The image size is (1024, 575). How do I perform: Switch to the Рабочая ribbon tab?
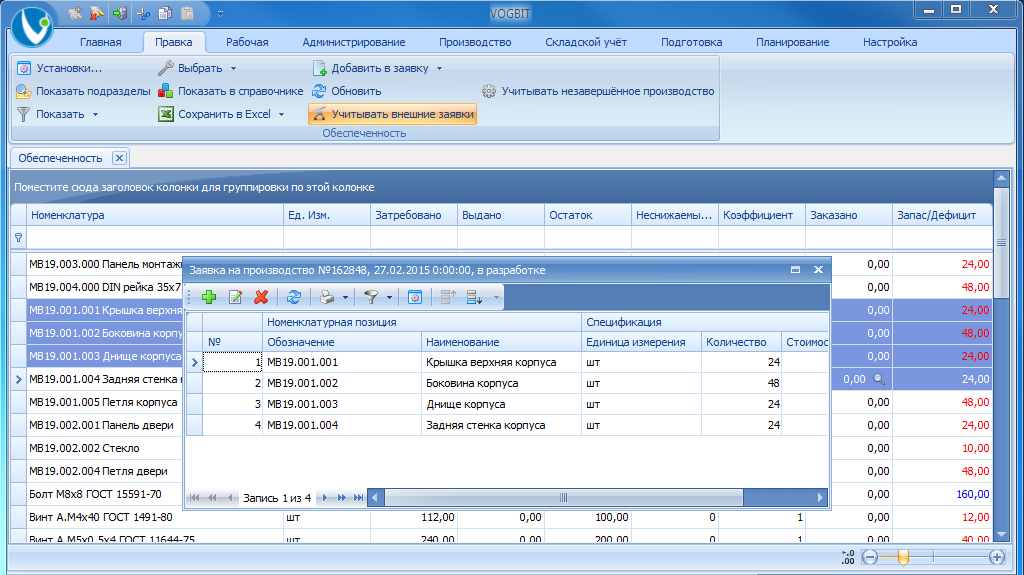click(247, 42)
